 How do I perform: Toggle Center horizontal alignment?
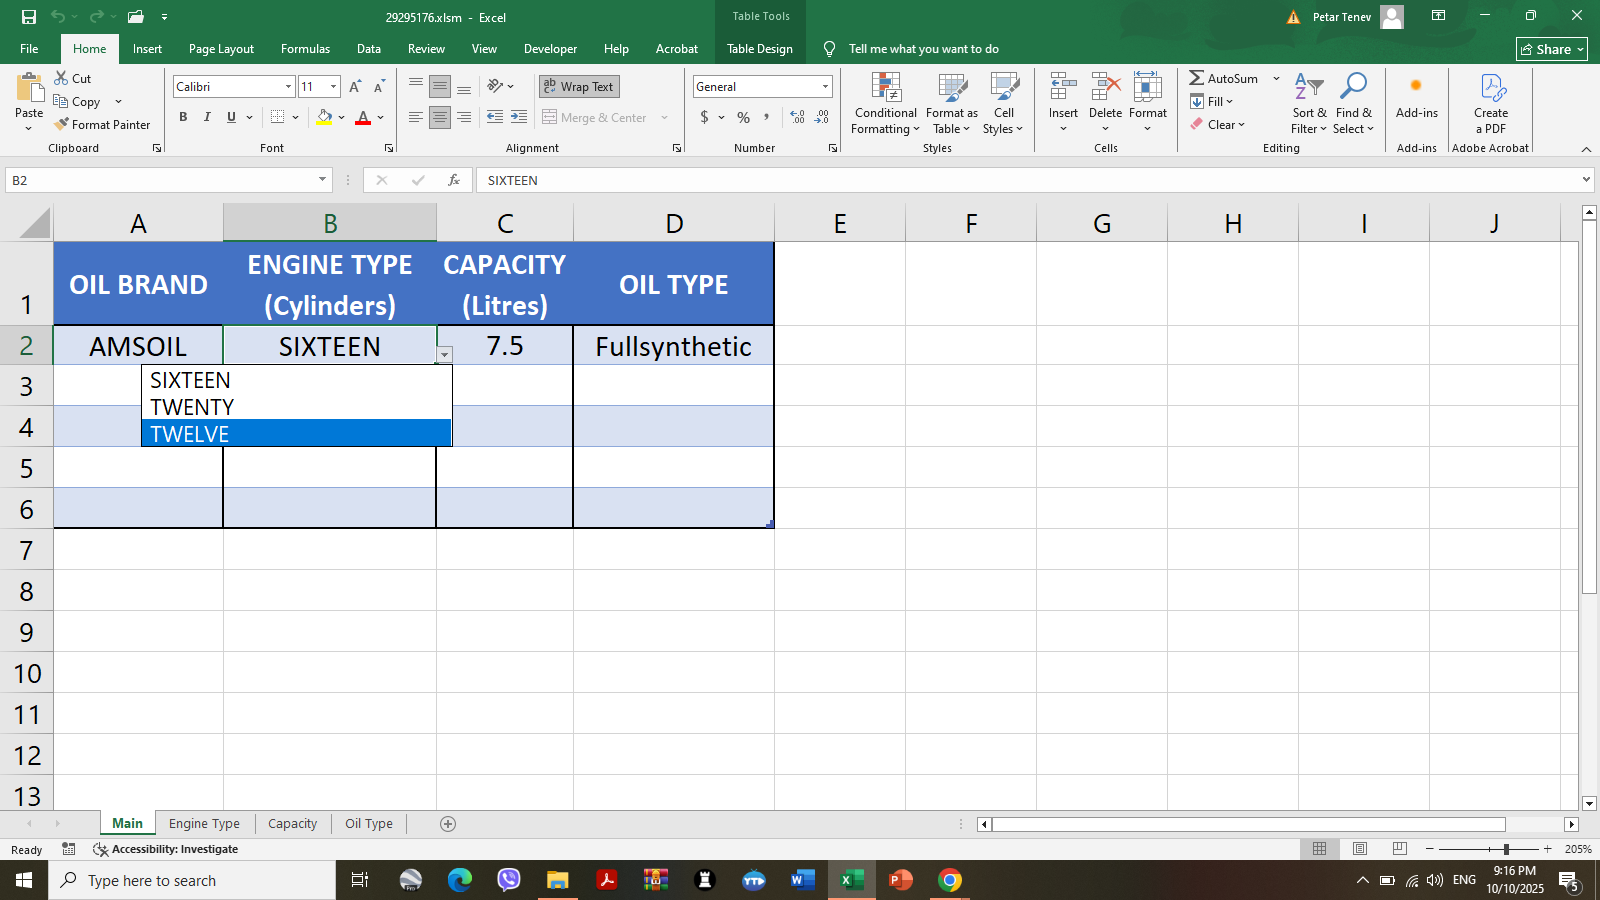[x=440, y=117]
